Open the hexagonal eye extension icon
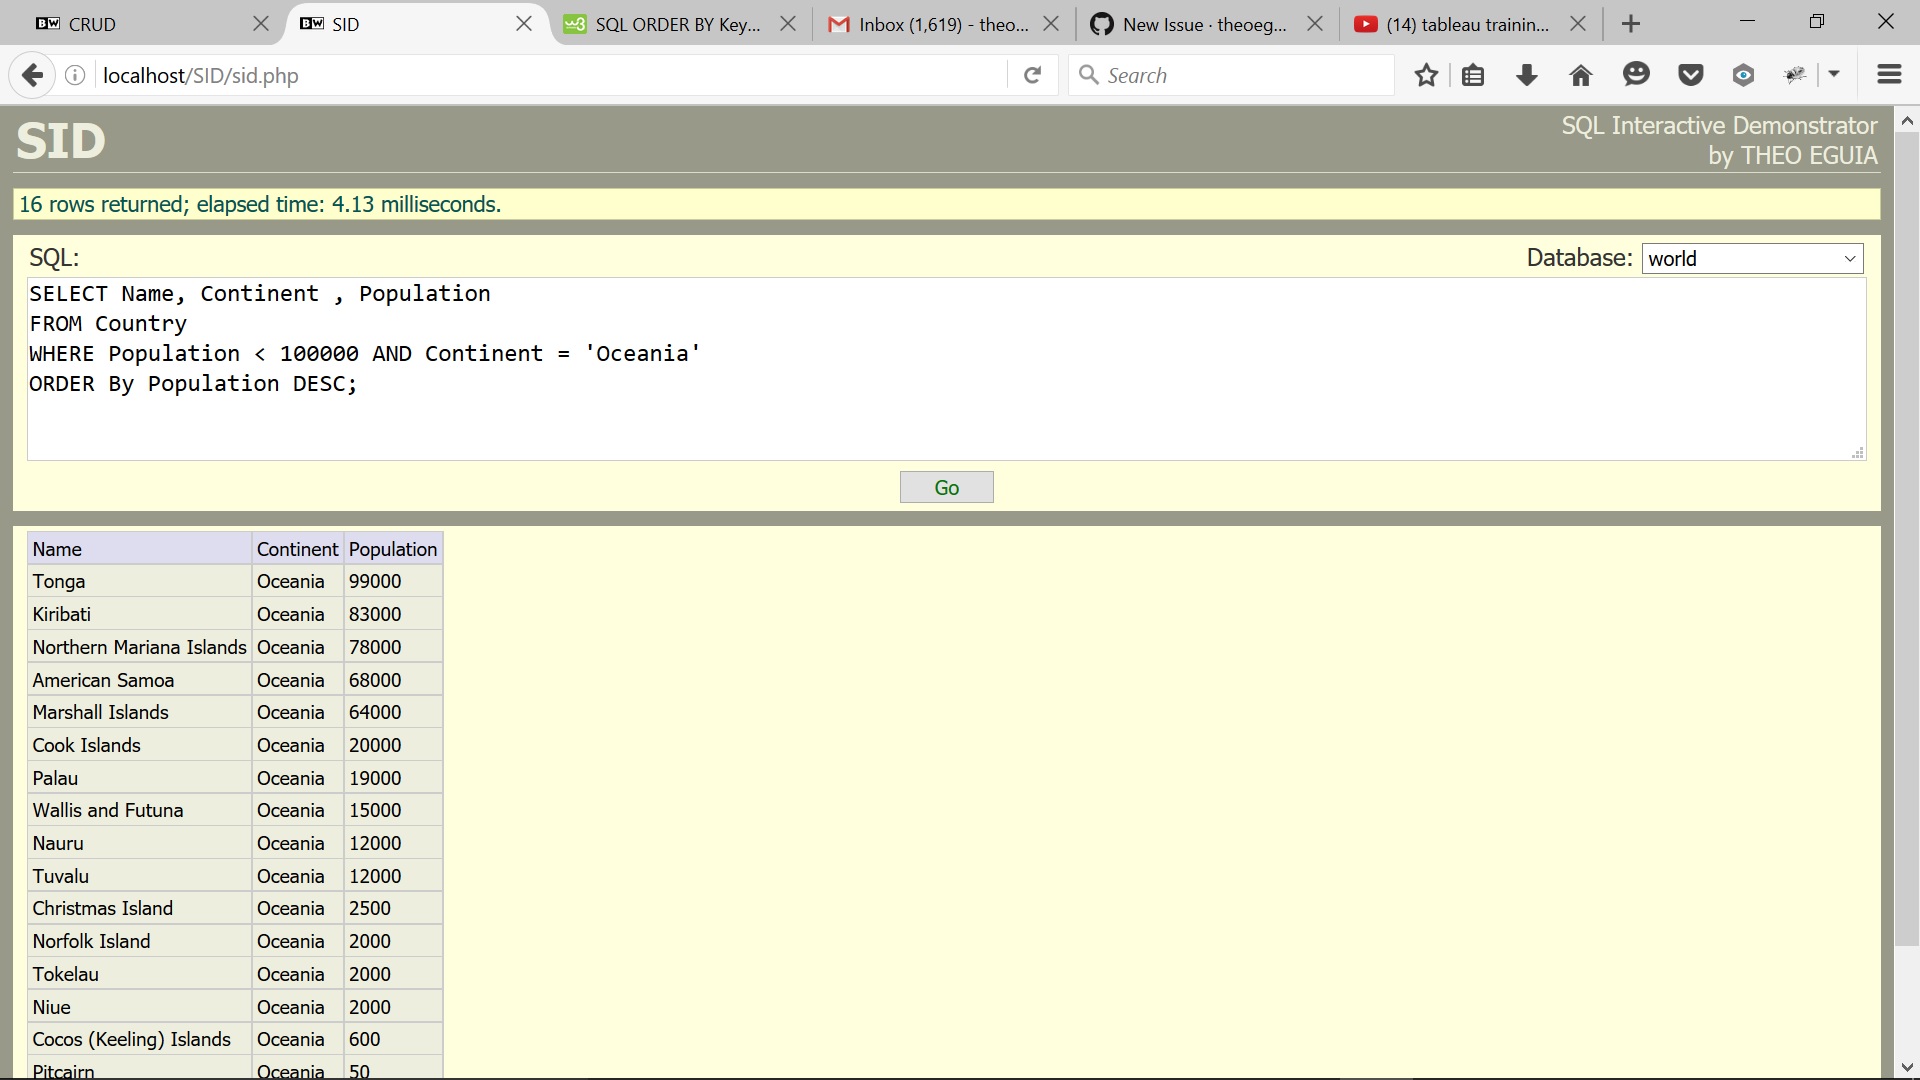1920x1080 pixels. pyautogui.click(x=1743, y=75)
